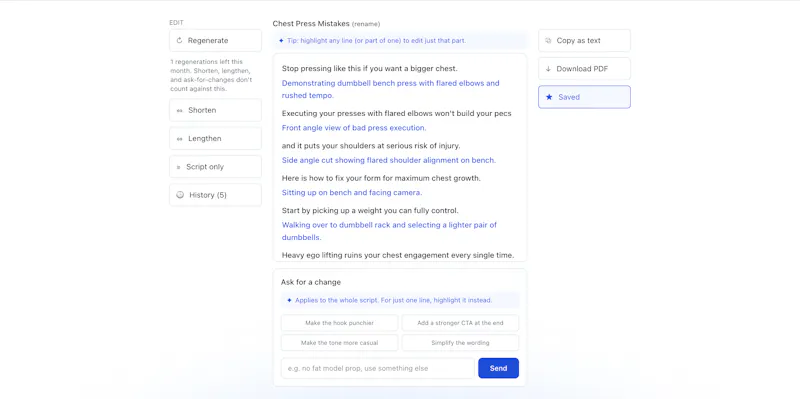Click the 'Chest Press Mistakes' title
The height and width of the screenshot is (399, 800).
click(311, 23)
